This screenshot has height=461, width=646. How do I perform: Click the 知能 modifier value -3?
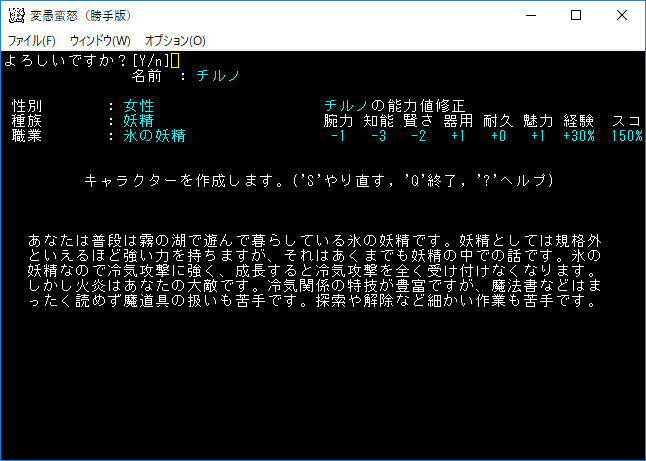click(x=377, y=135)
